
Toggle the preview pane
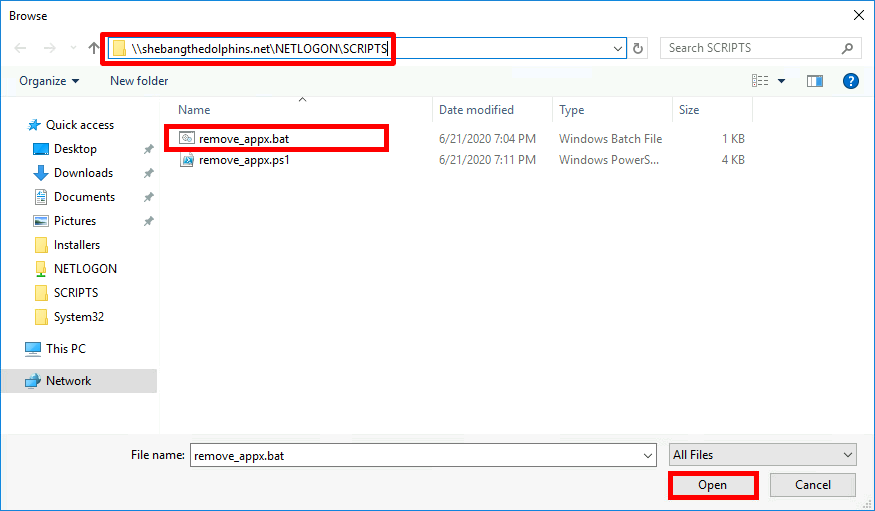(815, 81)
